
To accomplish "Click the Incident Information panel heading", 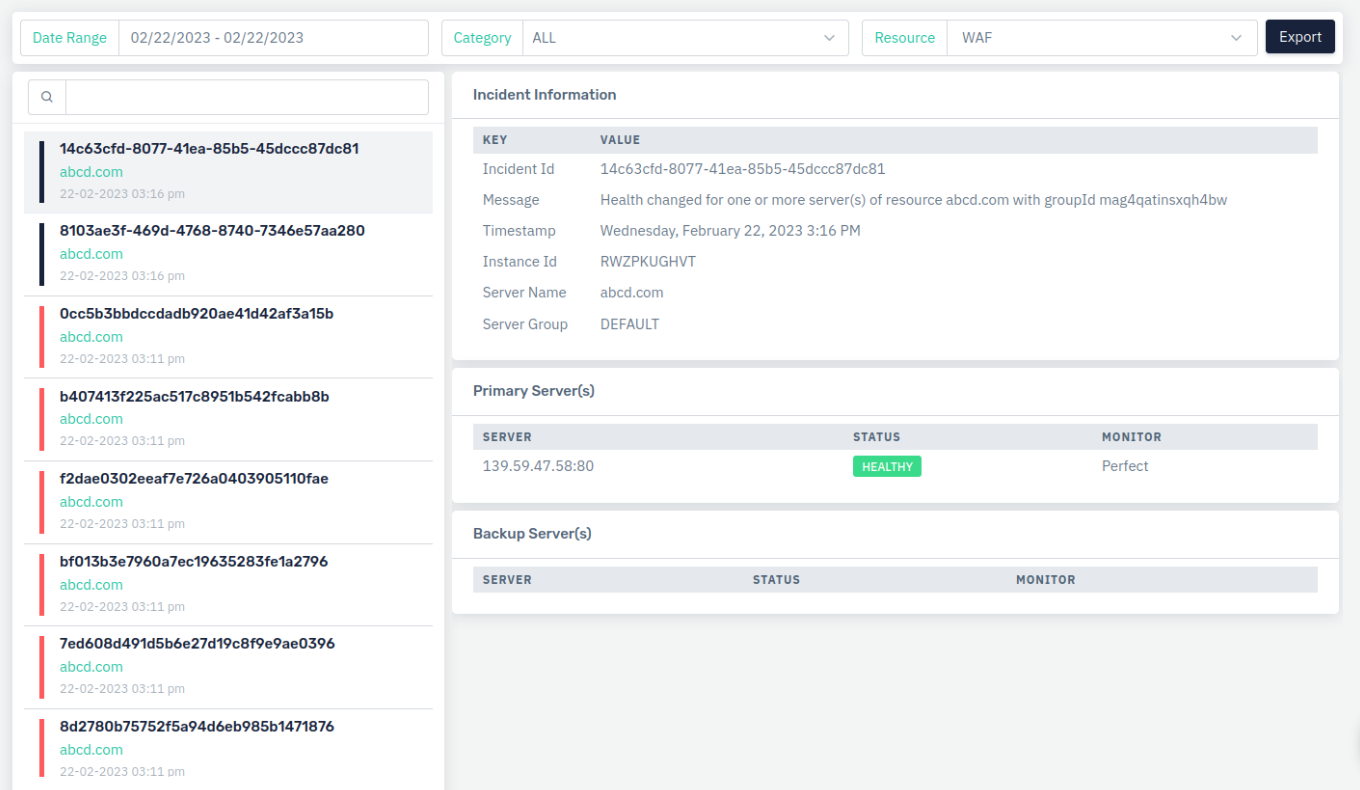I will click(544, 95).
